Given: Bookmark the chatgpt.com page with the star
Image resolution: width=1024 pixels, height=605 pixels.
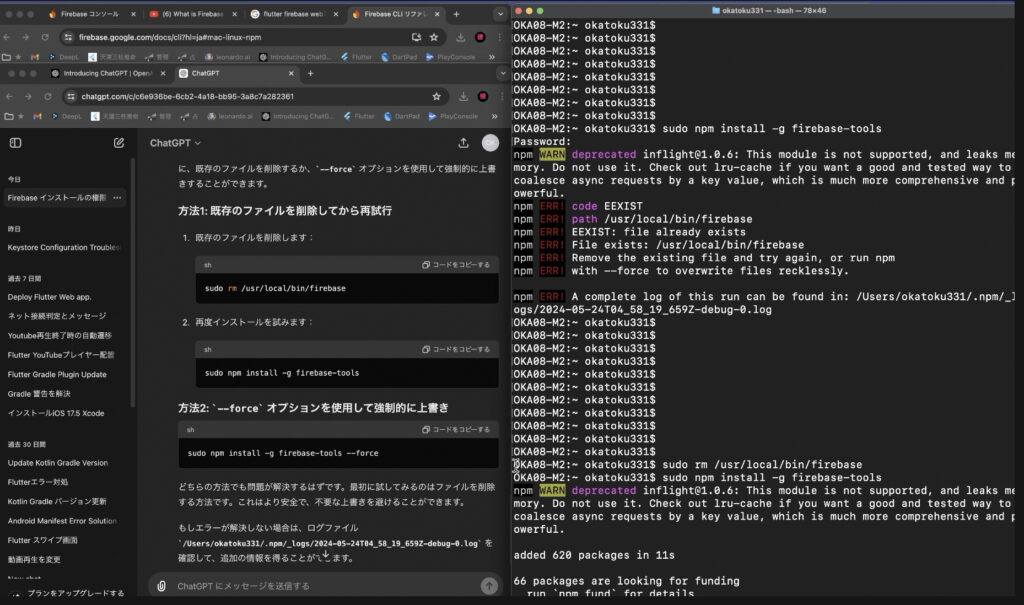Looking at the screenshot, I should [x=436, y=96].
